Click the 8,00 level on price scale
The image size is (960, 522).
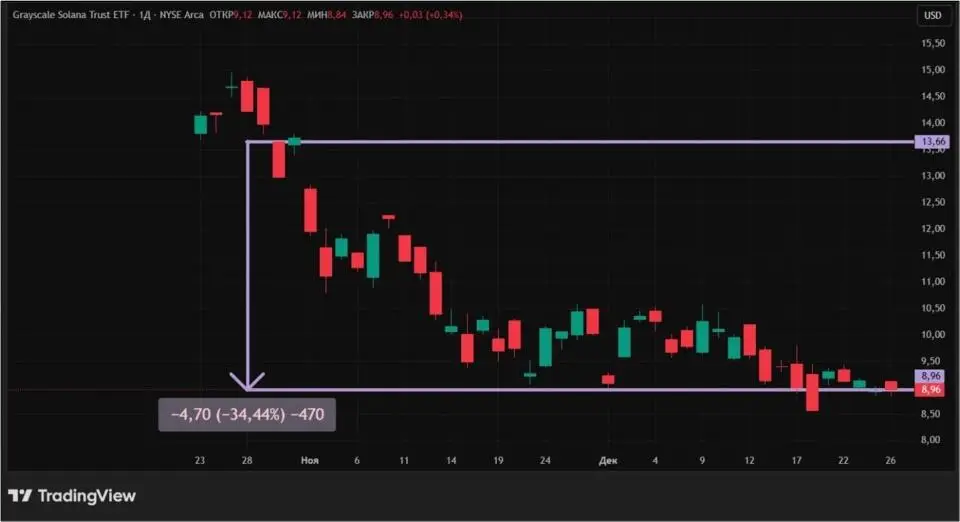click(932, 440)
